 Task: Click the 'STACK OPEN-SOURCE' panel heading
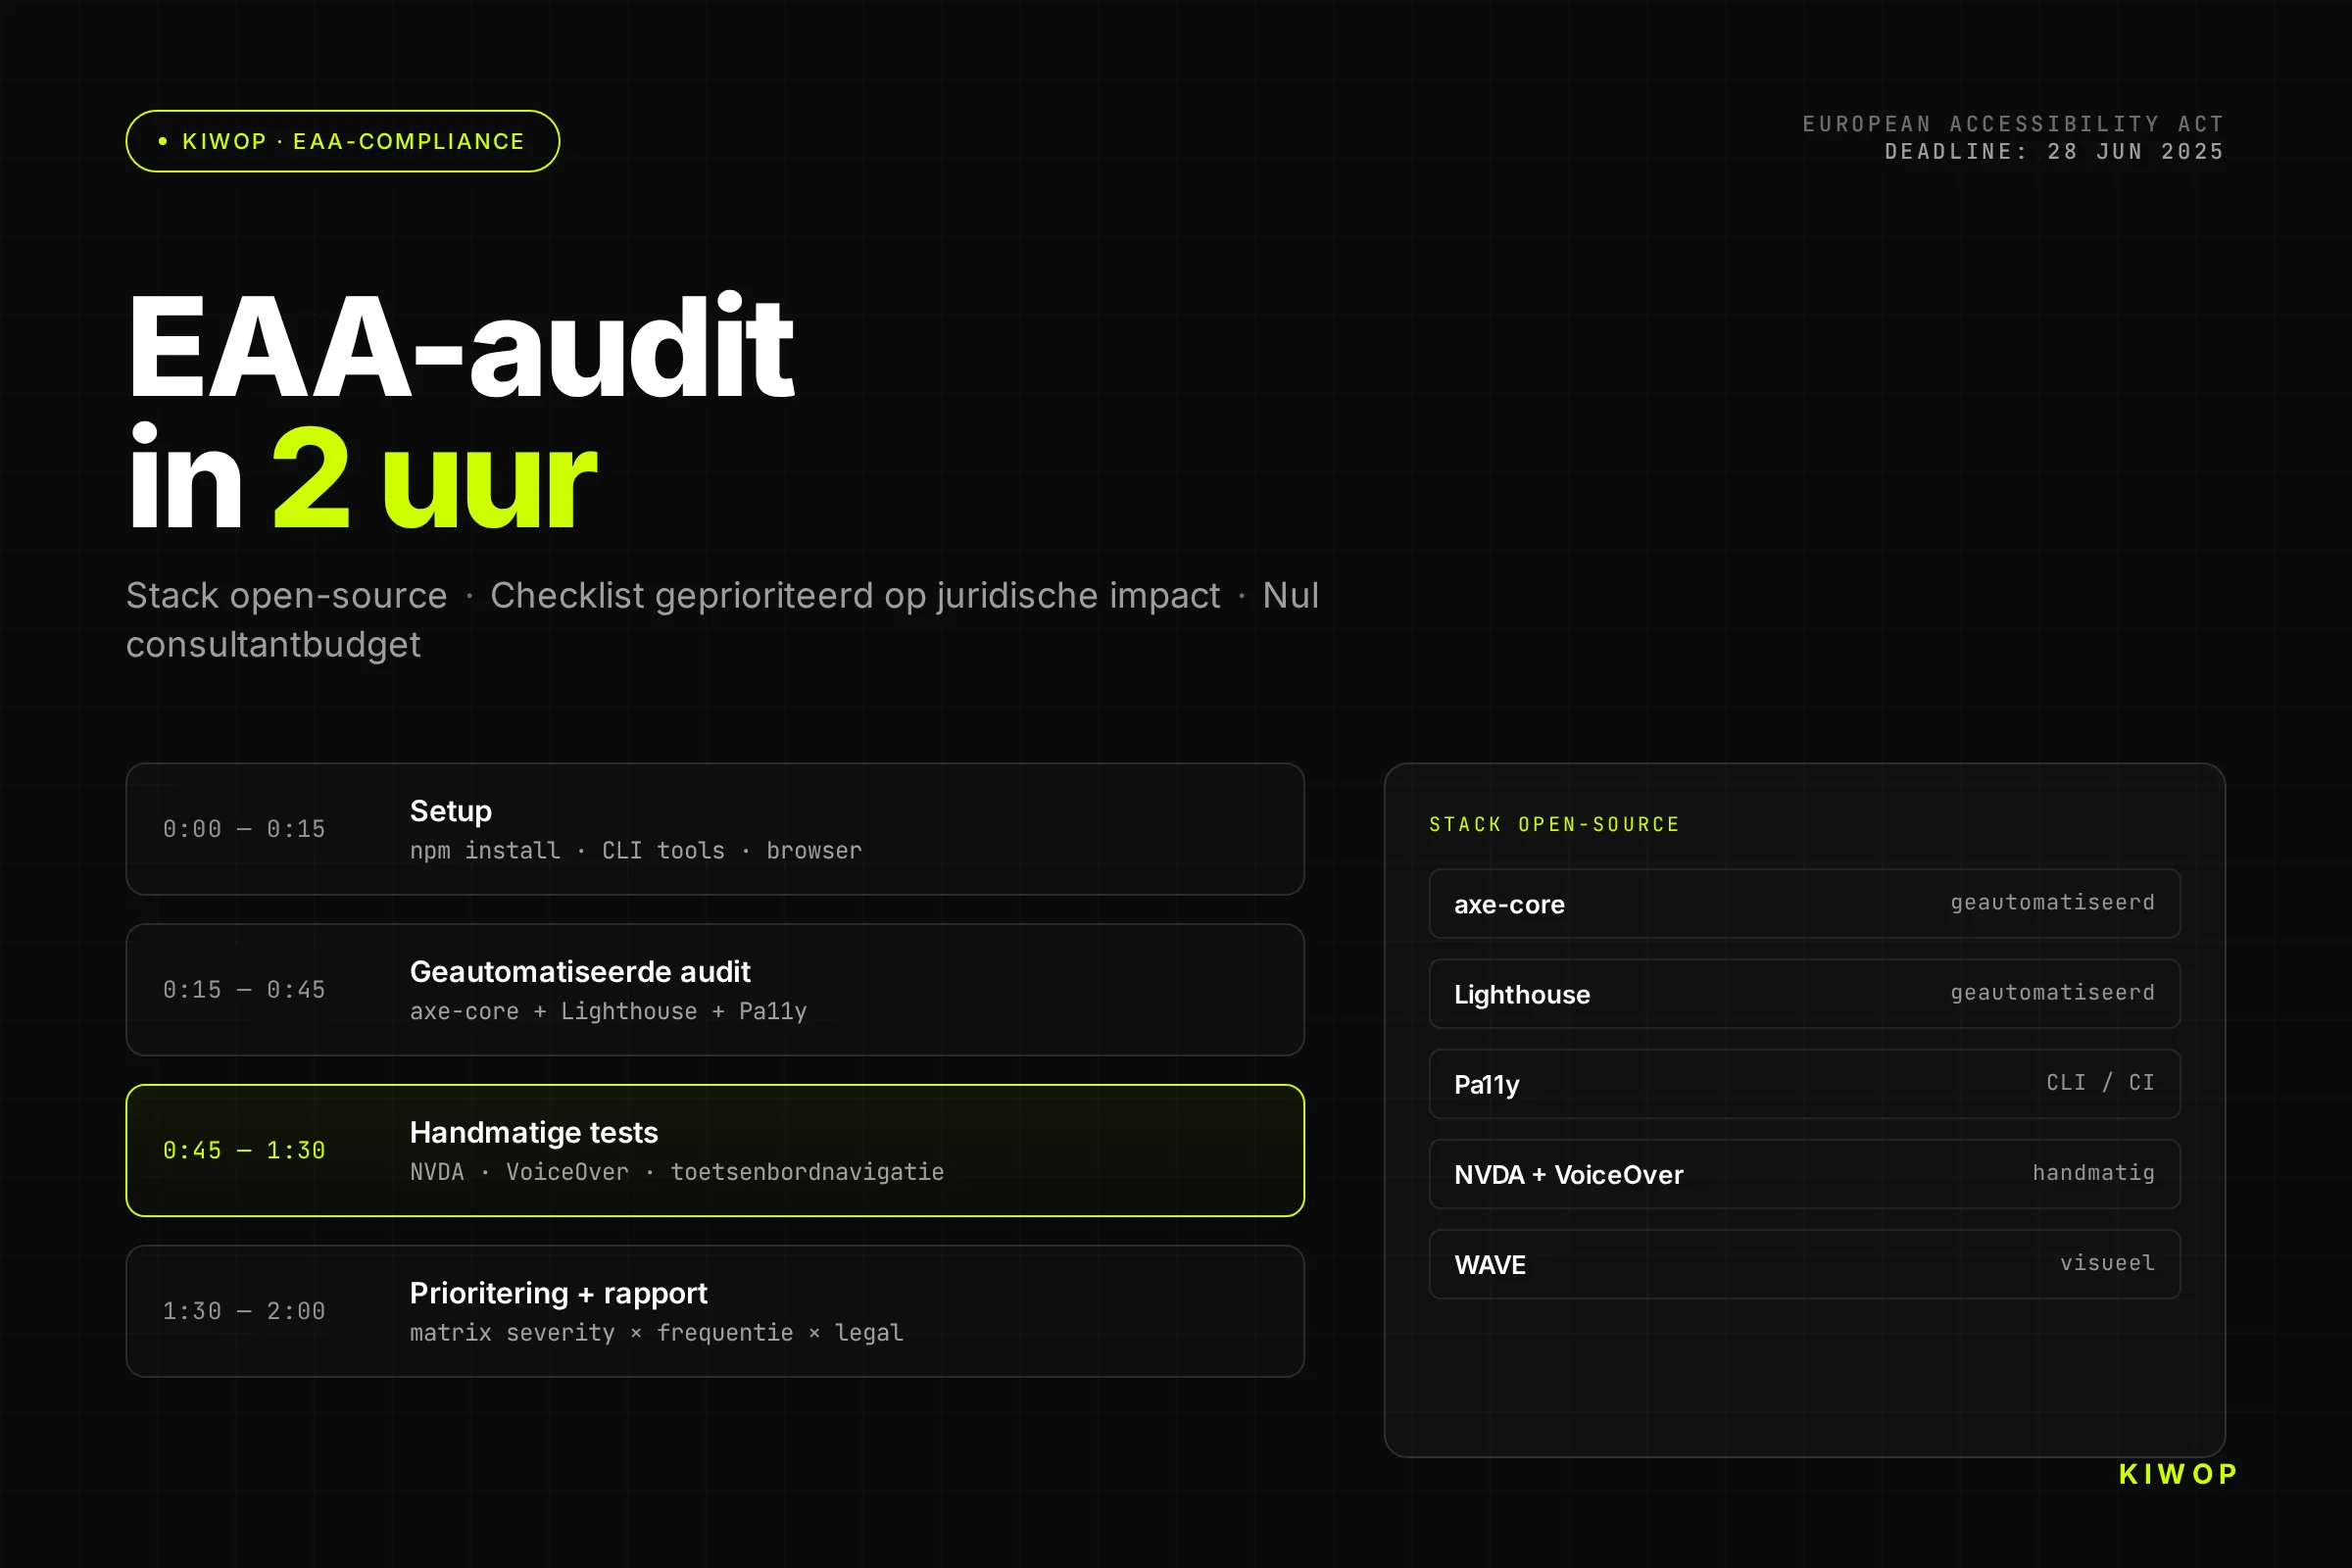pyautogui.click(x=1554, y=825)
